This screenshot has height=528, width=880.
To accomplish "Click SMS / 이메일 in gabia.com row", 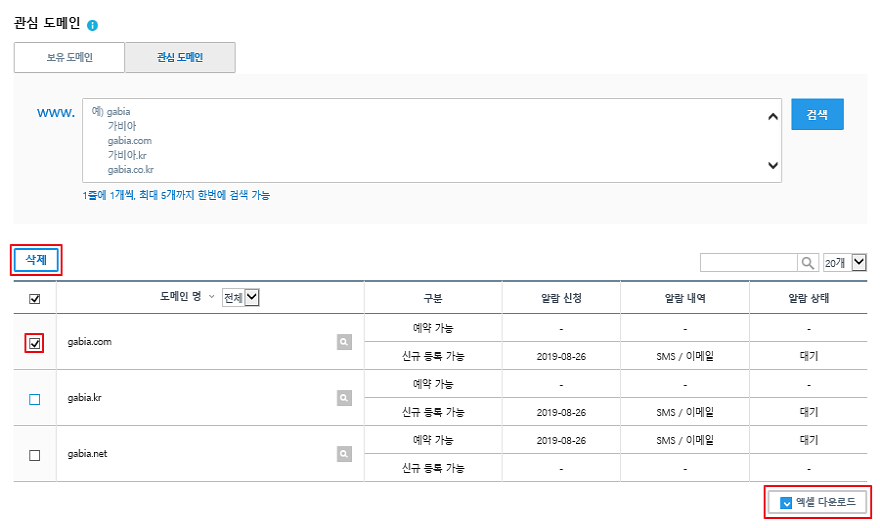I will 685,356.
